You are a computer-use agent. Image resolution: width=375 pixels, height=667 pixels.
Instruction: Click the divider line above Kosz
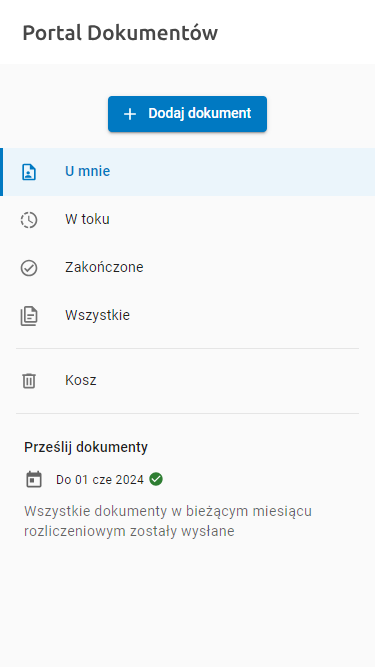click(188, 349)
